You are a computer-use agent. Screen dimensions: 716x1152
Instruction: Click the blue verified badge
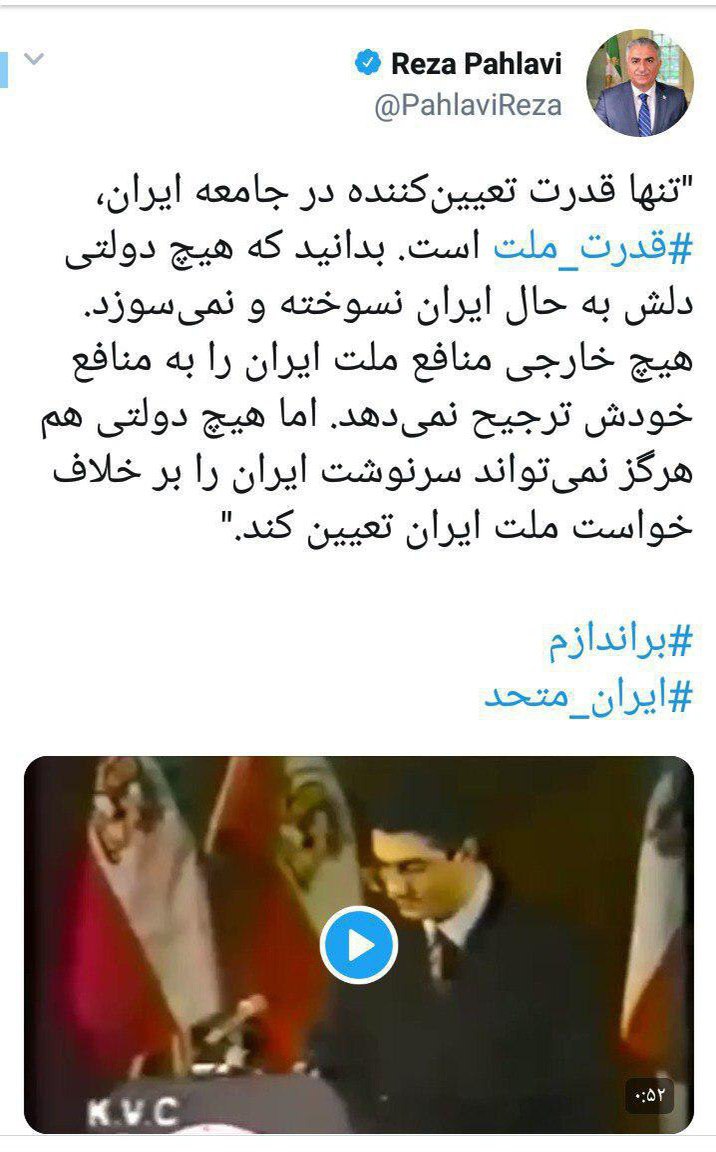point(367,63)
